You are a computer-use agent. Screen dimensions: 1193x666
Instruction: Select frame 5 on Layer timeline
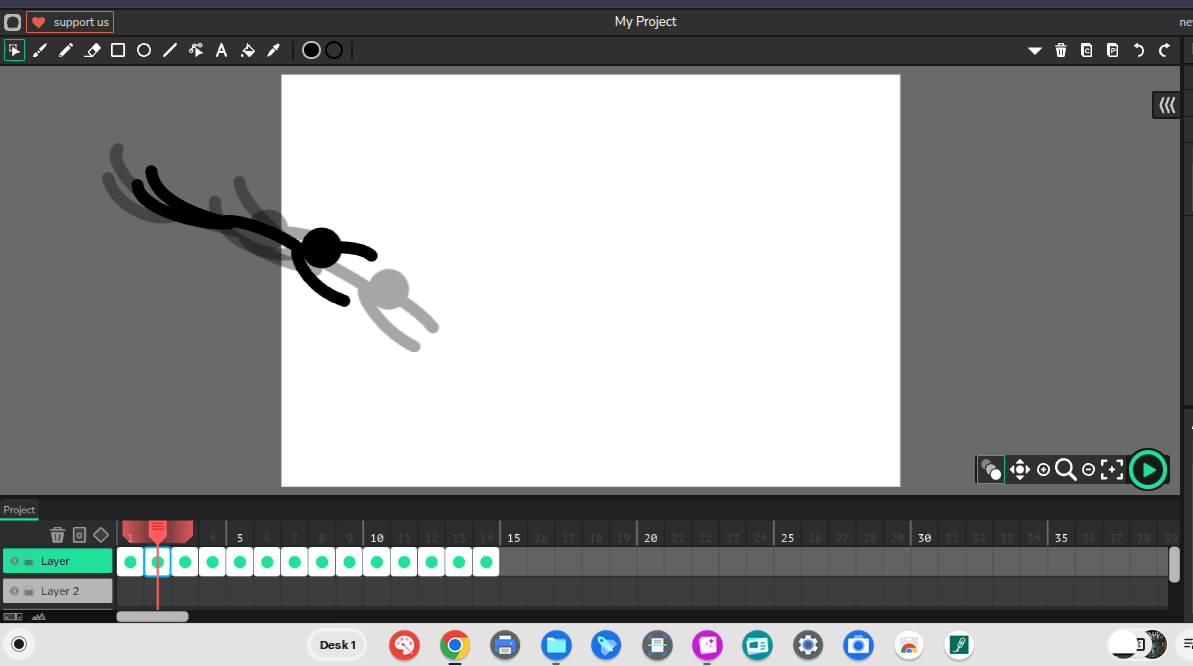coord(240,562)
